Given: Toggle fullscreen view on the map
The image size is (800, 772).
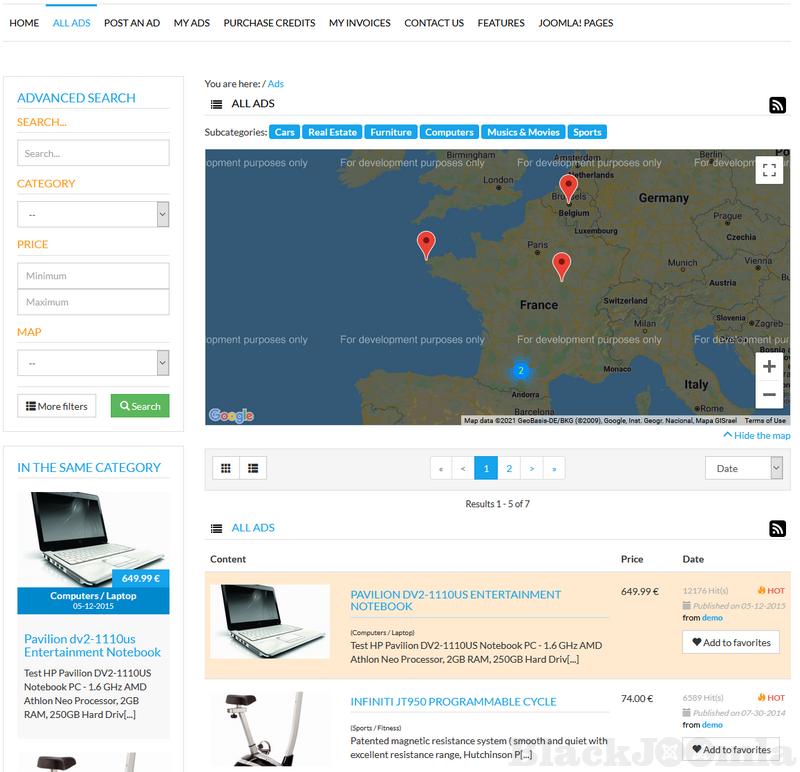Looking at the screenshot, I should (769, 170).
